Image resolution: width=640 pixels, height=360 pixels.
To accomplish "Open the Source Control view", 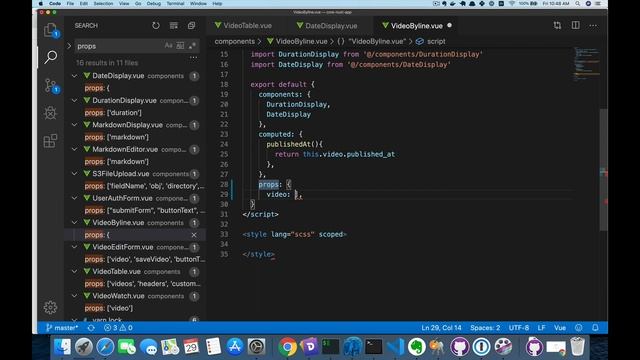I will pos(51,85).
